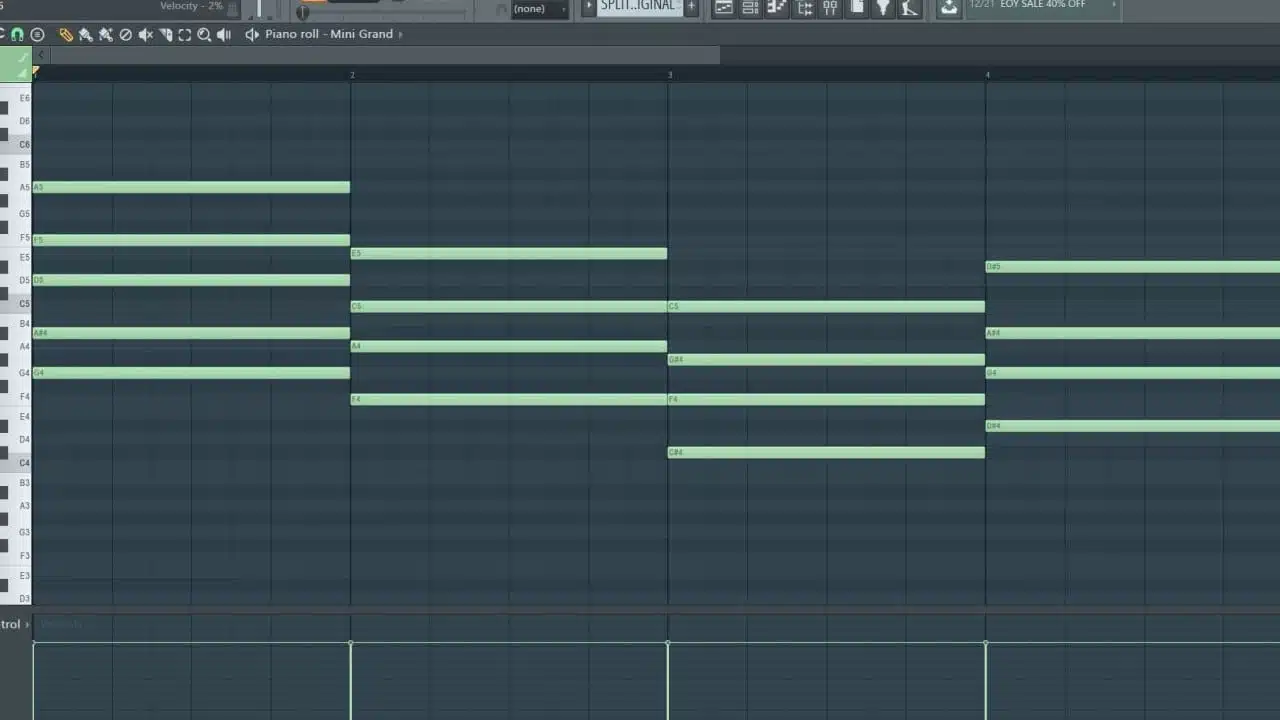Select the D#4 note in bar 4

1133,426
